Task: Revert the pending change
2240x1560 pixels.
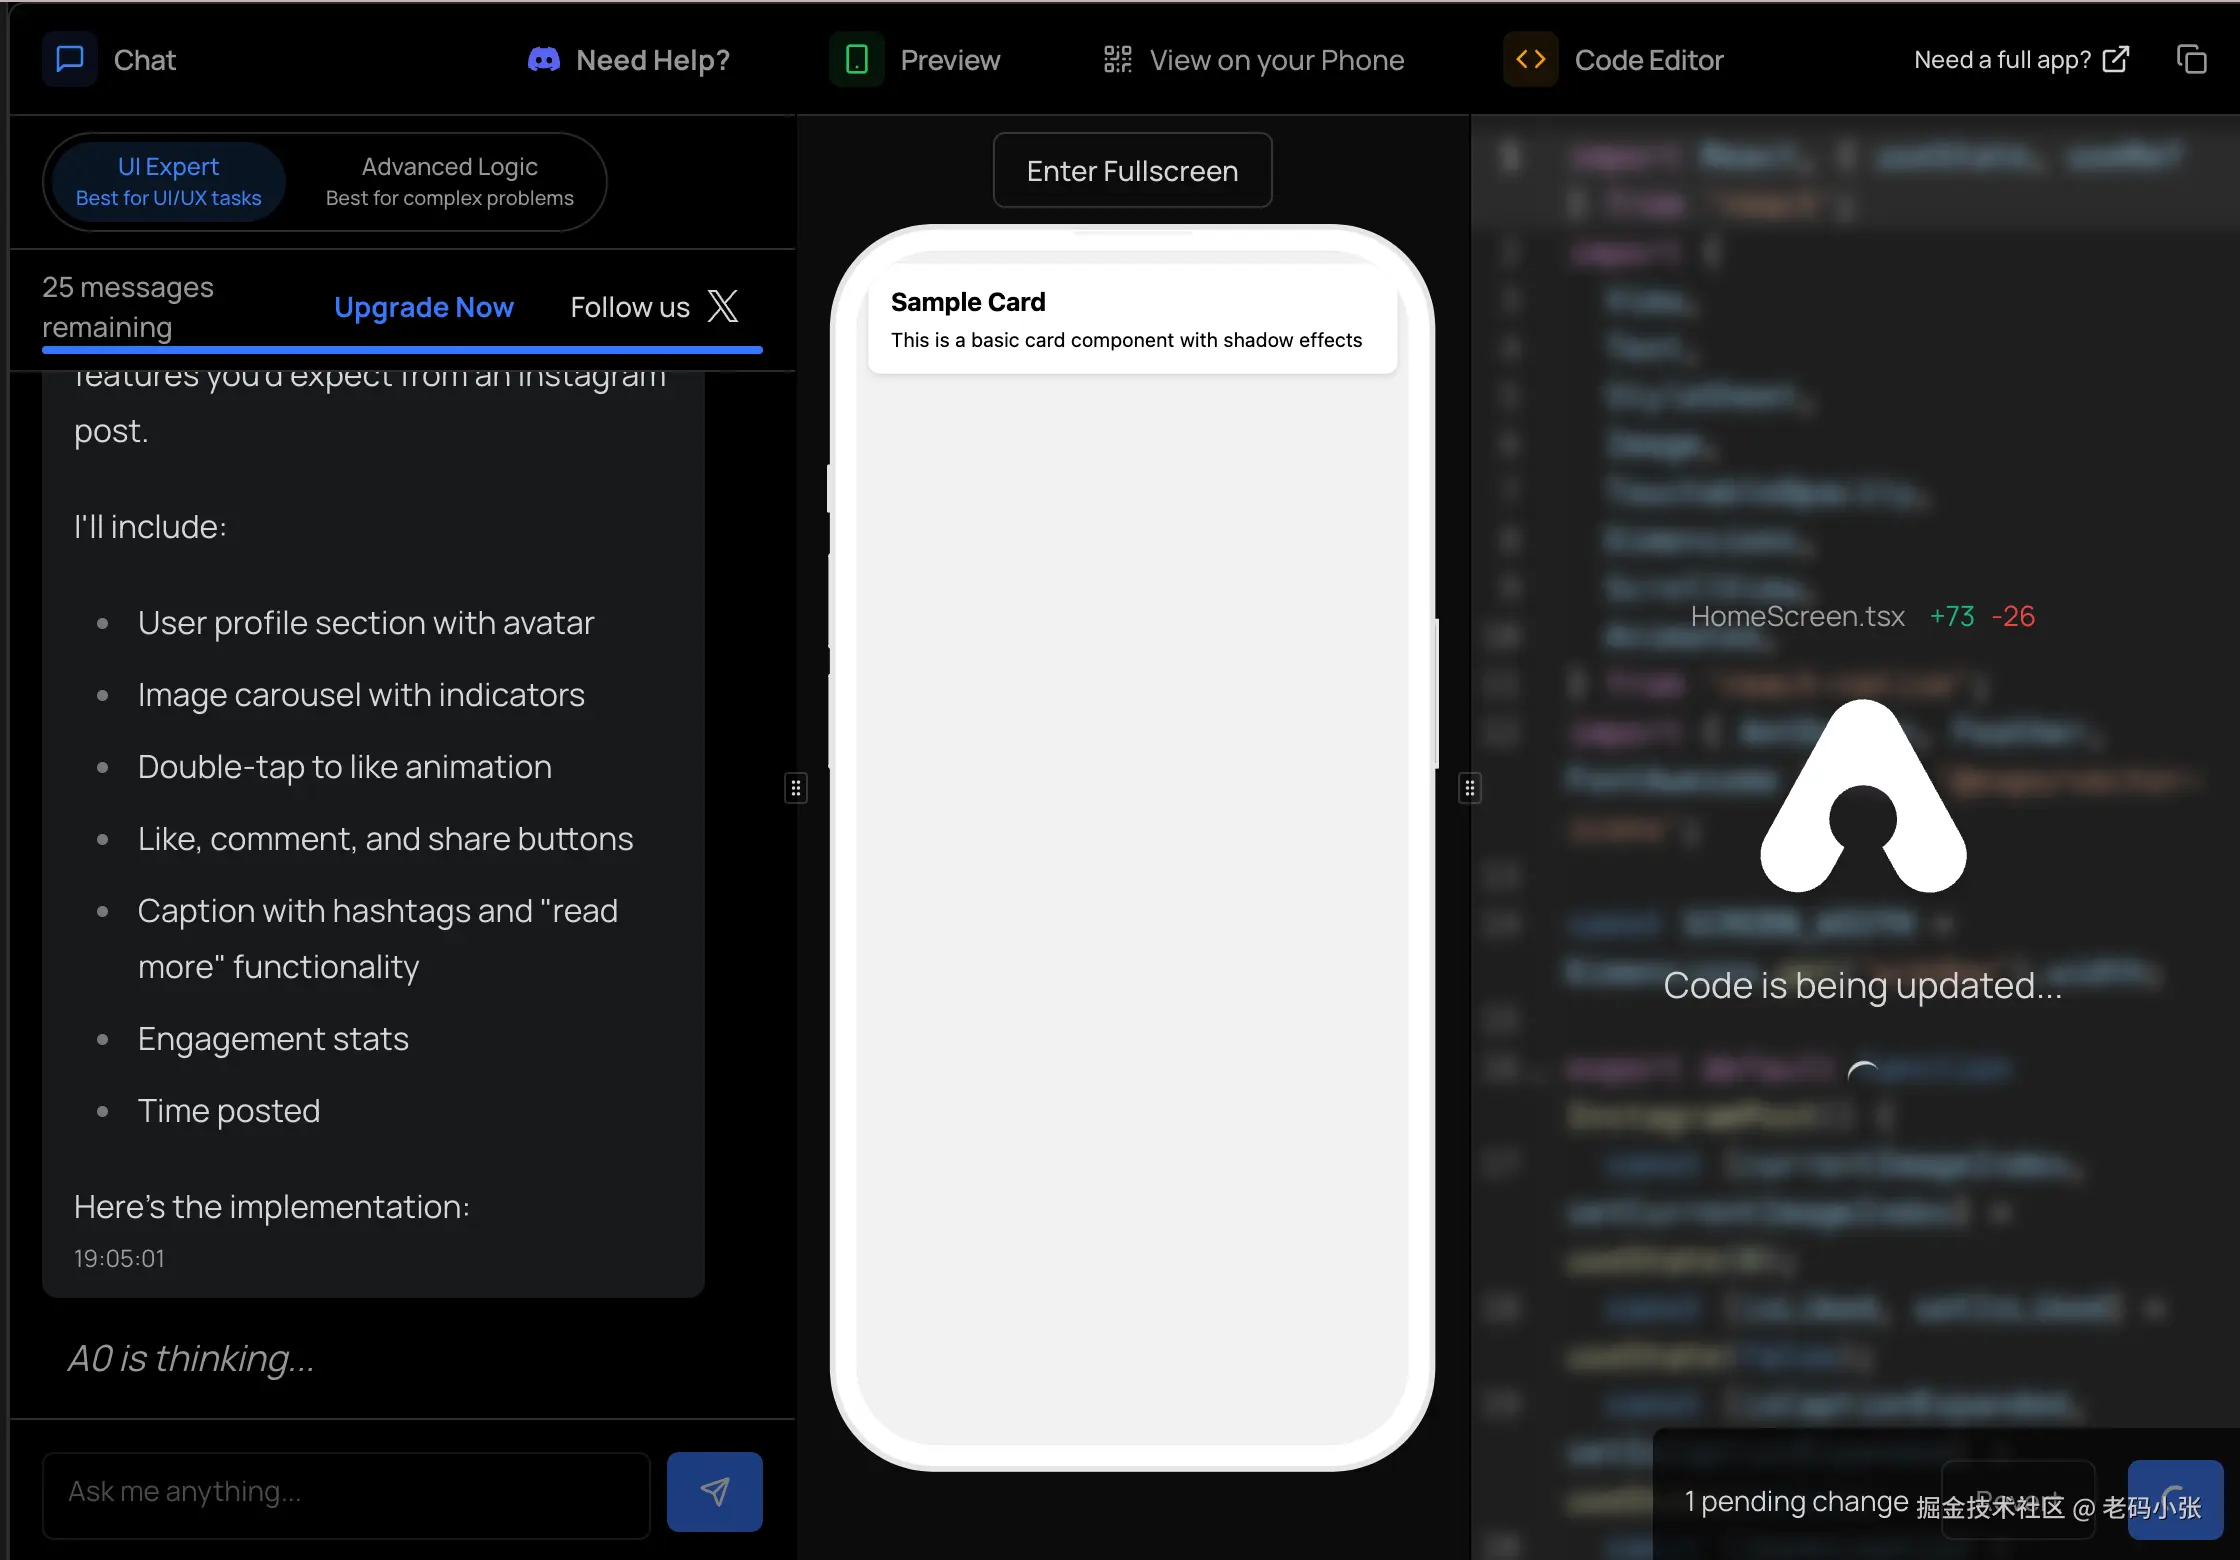Action: [x=2018, y=1499]
